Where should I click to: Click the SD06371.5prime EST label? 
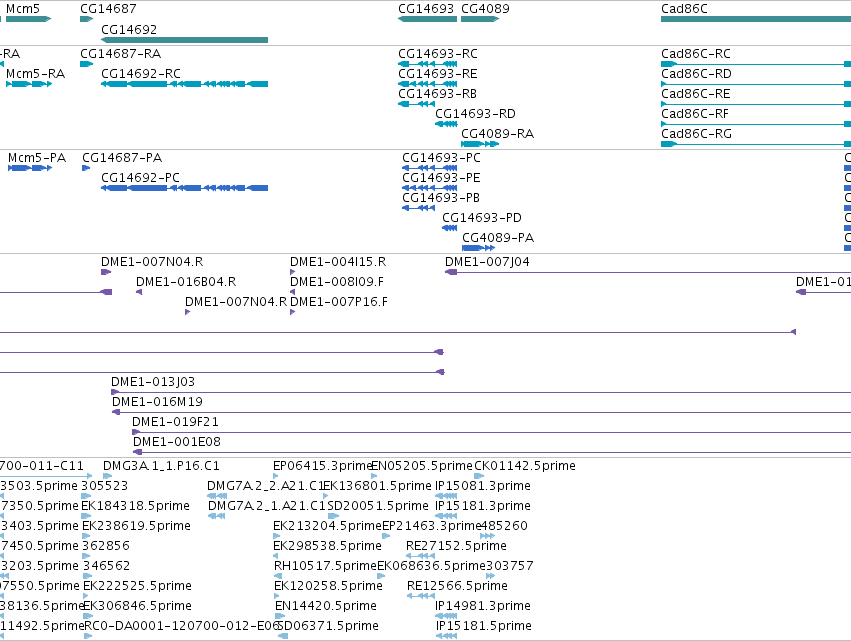328,627
